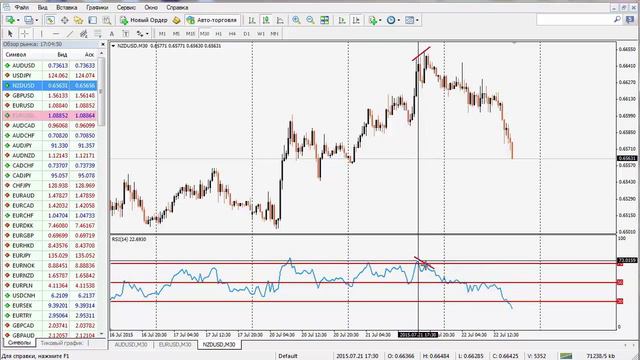This screenshot has width=640, height=360.
Task: Open the Profiles toolbar icon
Action: coord(29,20)
